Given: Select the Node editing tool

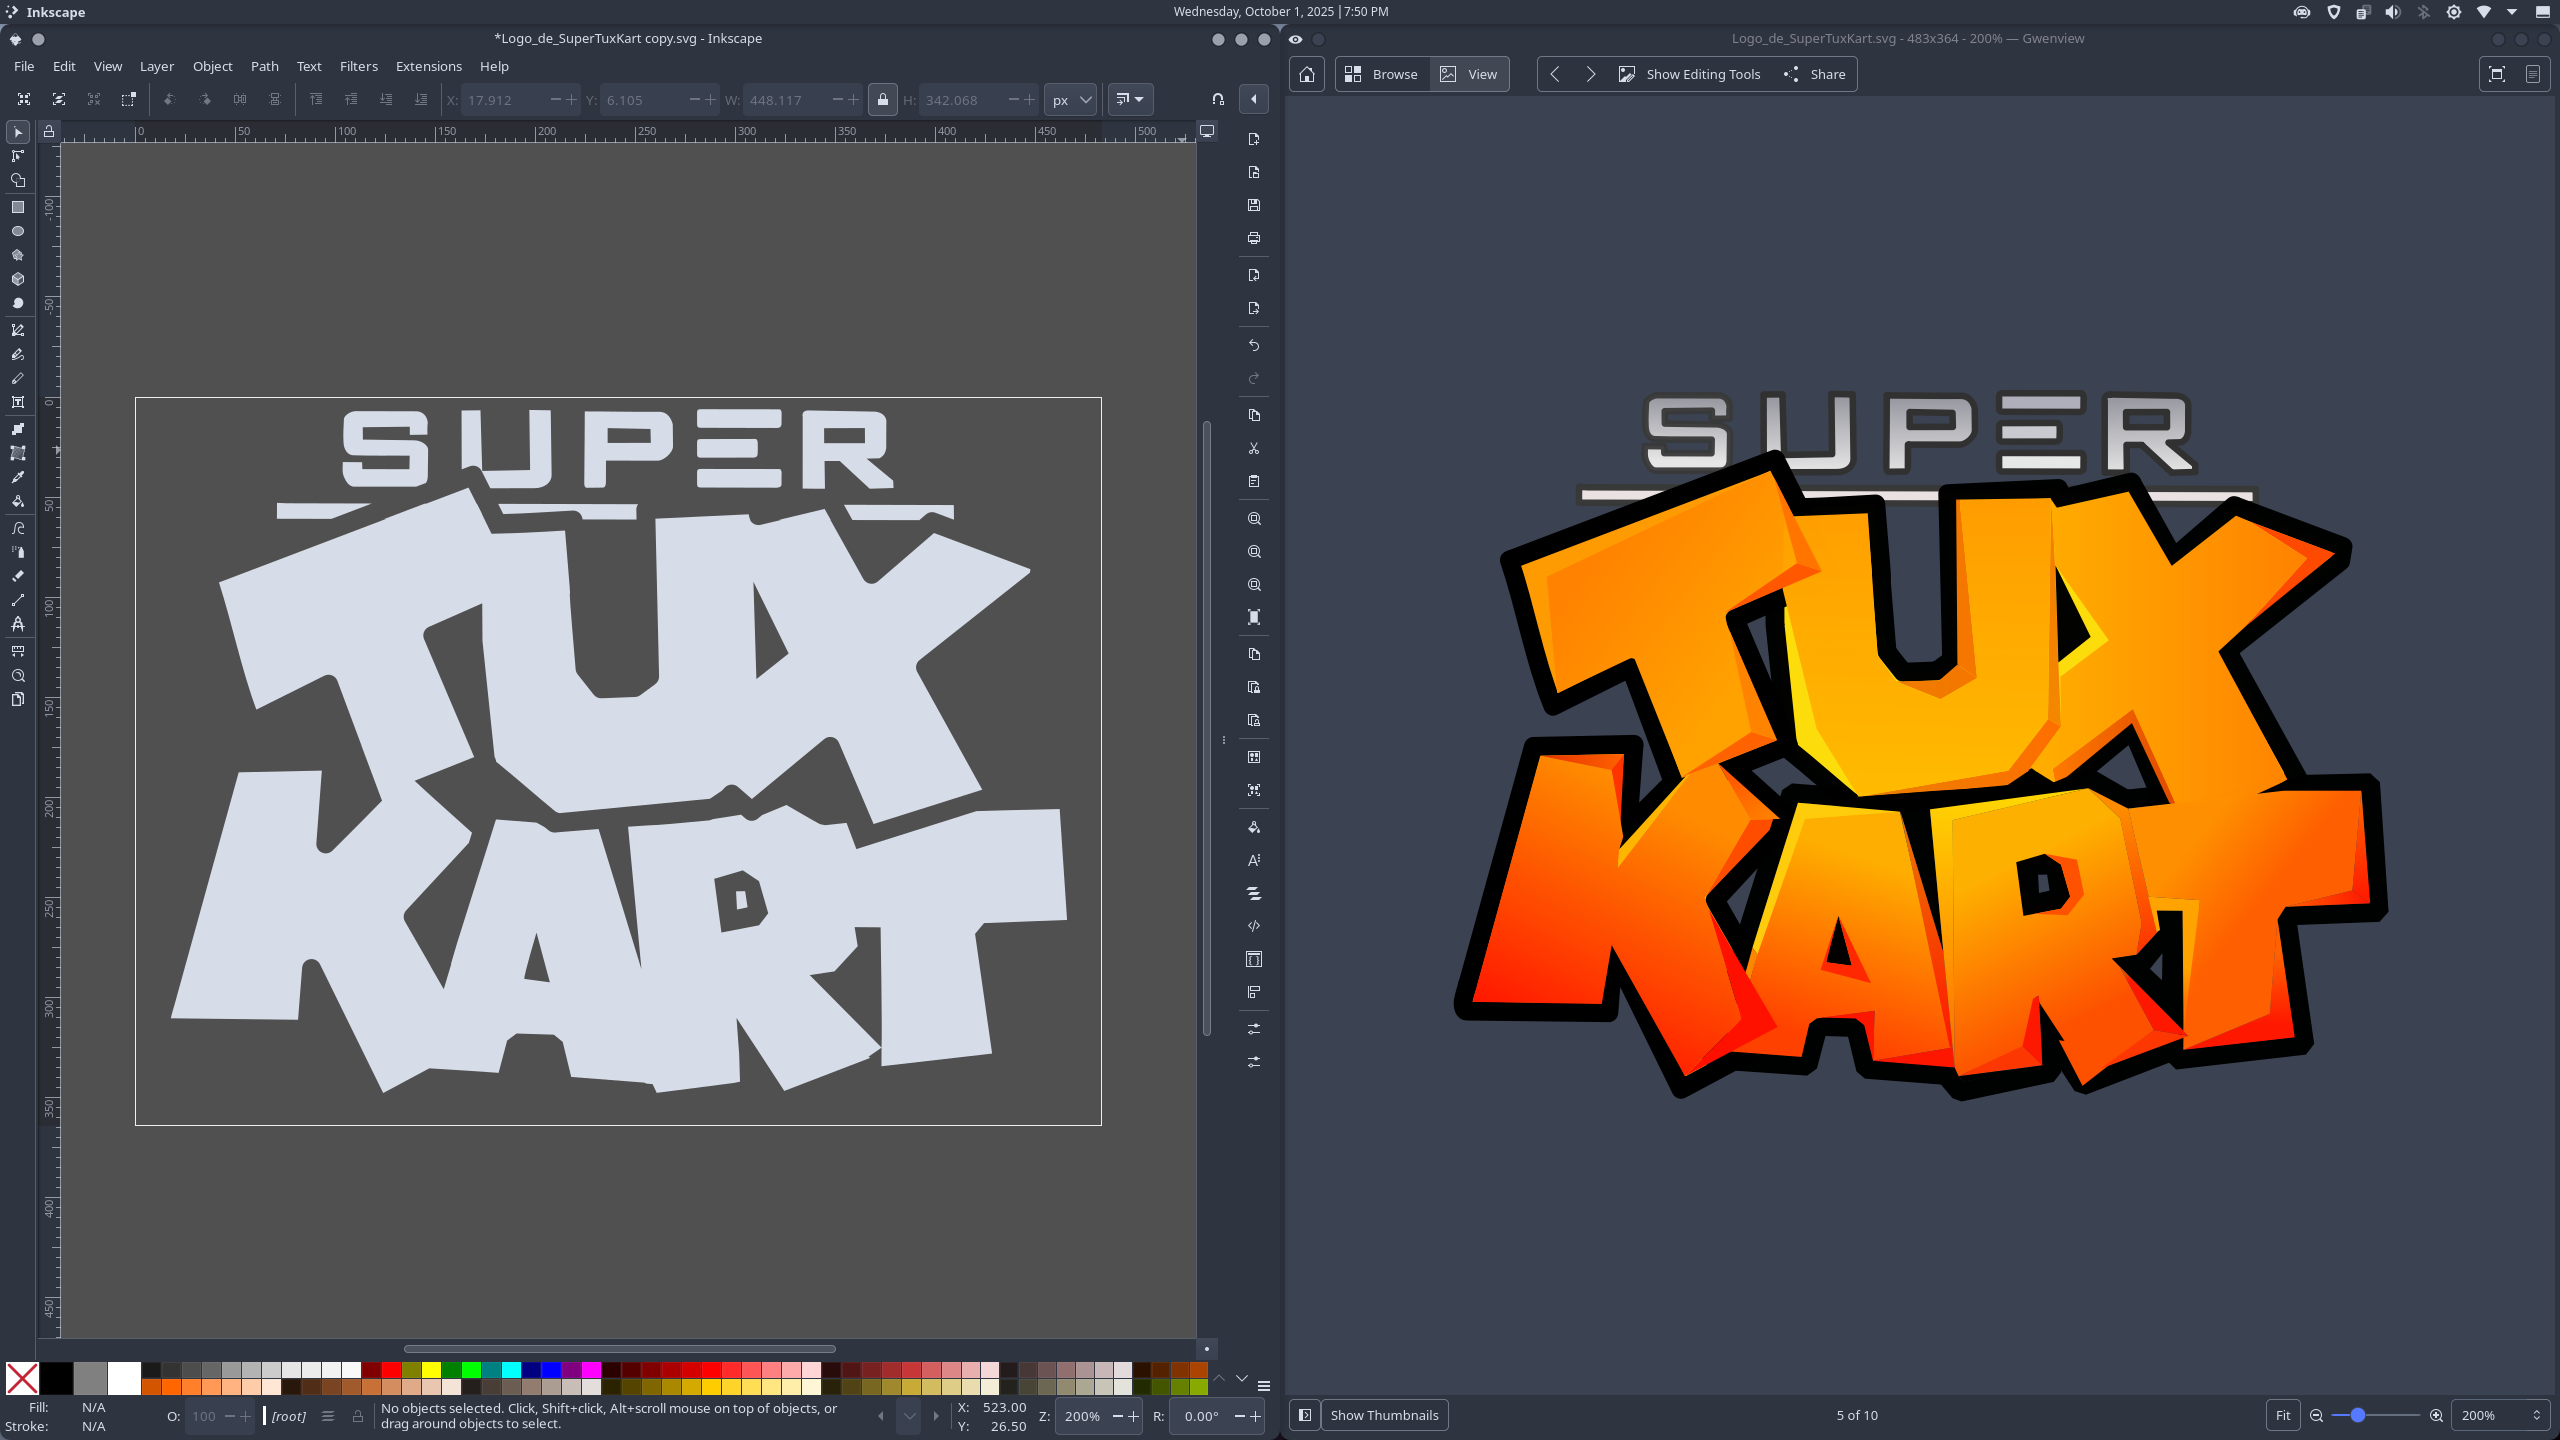Looking at the screenshot, I should click(x=18, y=156).
